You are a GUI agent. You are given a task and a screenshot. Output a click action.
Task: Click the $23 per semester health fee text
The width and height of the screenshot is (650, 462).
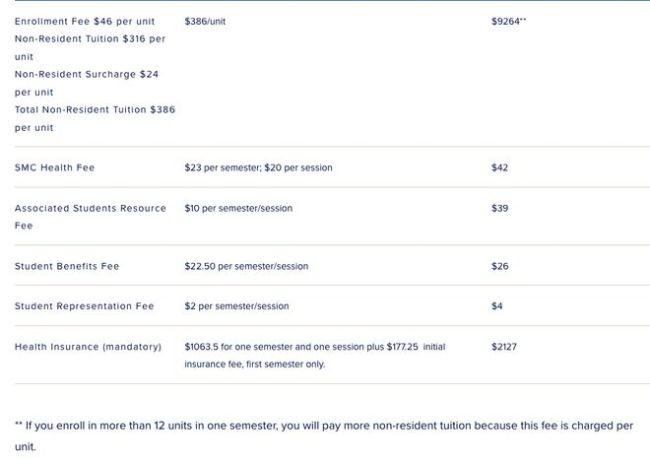pos(258,168)
